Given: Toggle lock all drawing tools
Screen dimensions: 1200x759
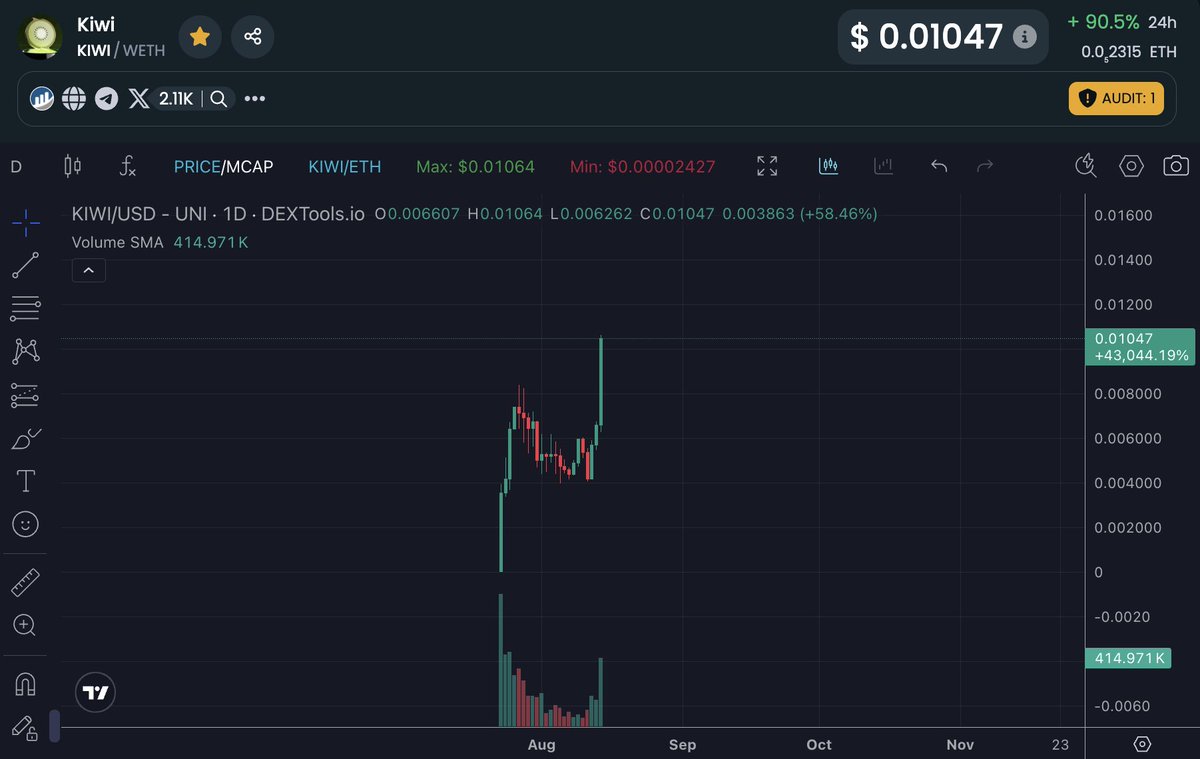Looking at the screenshot, I should [x=25, y=727].
